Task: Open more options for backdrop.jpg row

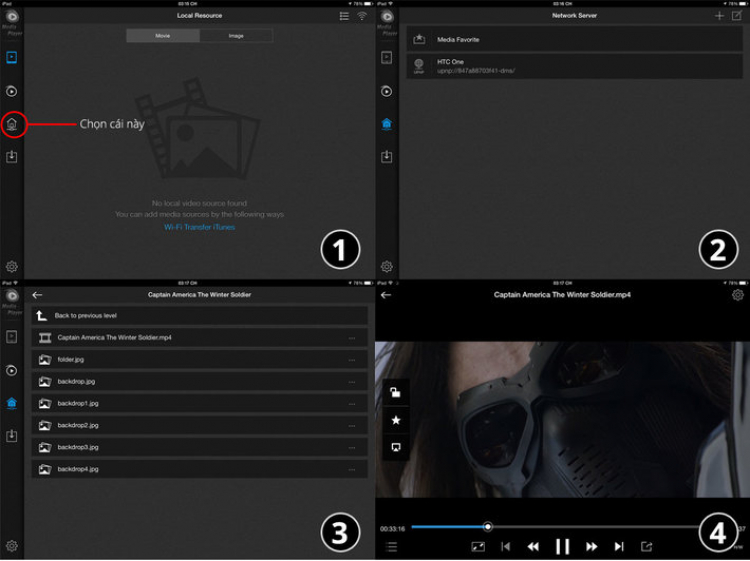Action: tap(352, 382)
